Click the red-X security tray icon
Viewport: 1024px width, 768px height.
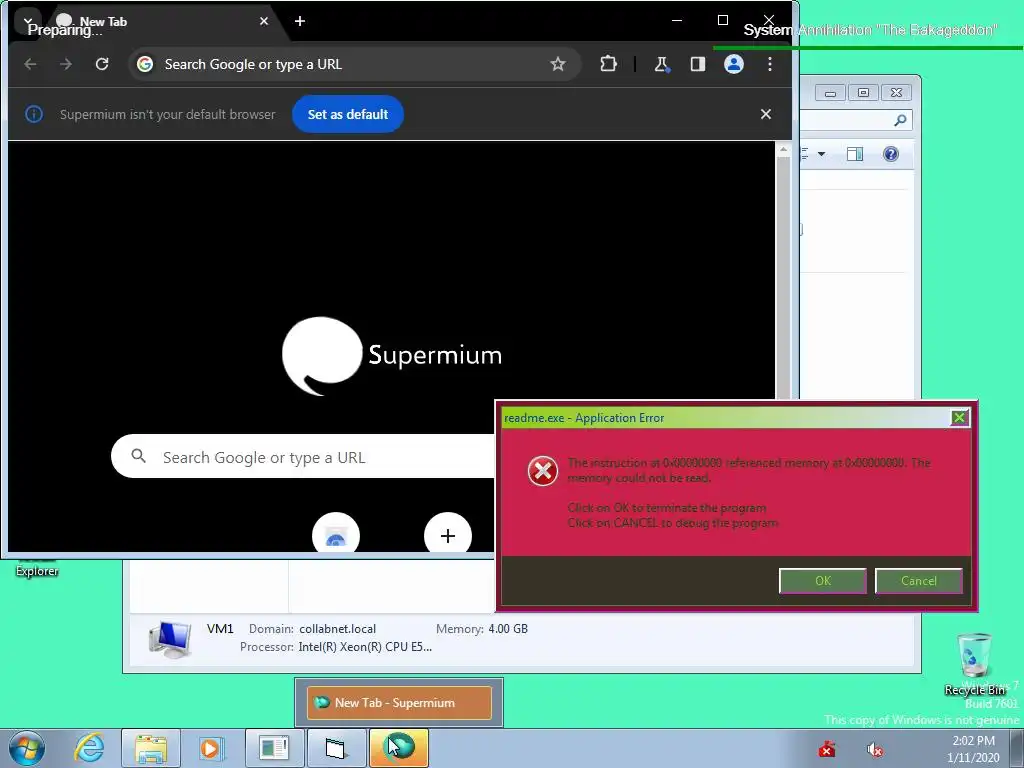click(x=827, y=749)
